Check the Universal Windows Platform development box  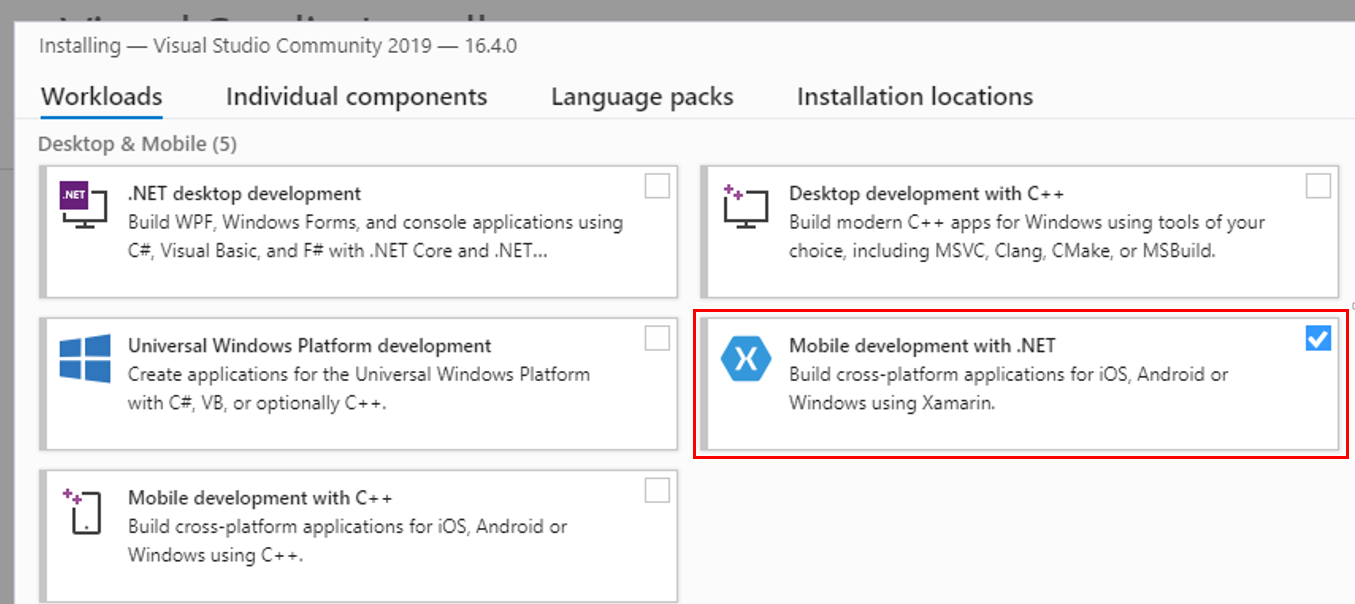pos(658,338)
